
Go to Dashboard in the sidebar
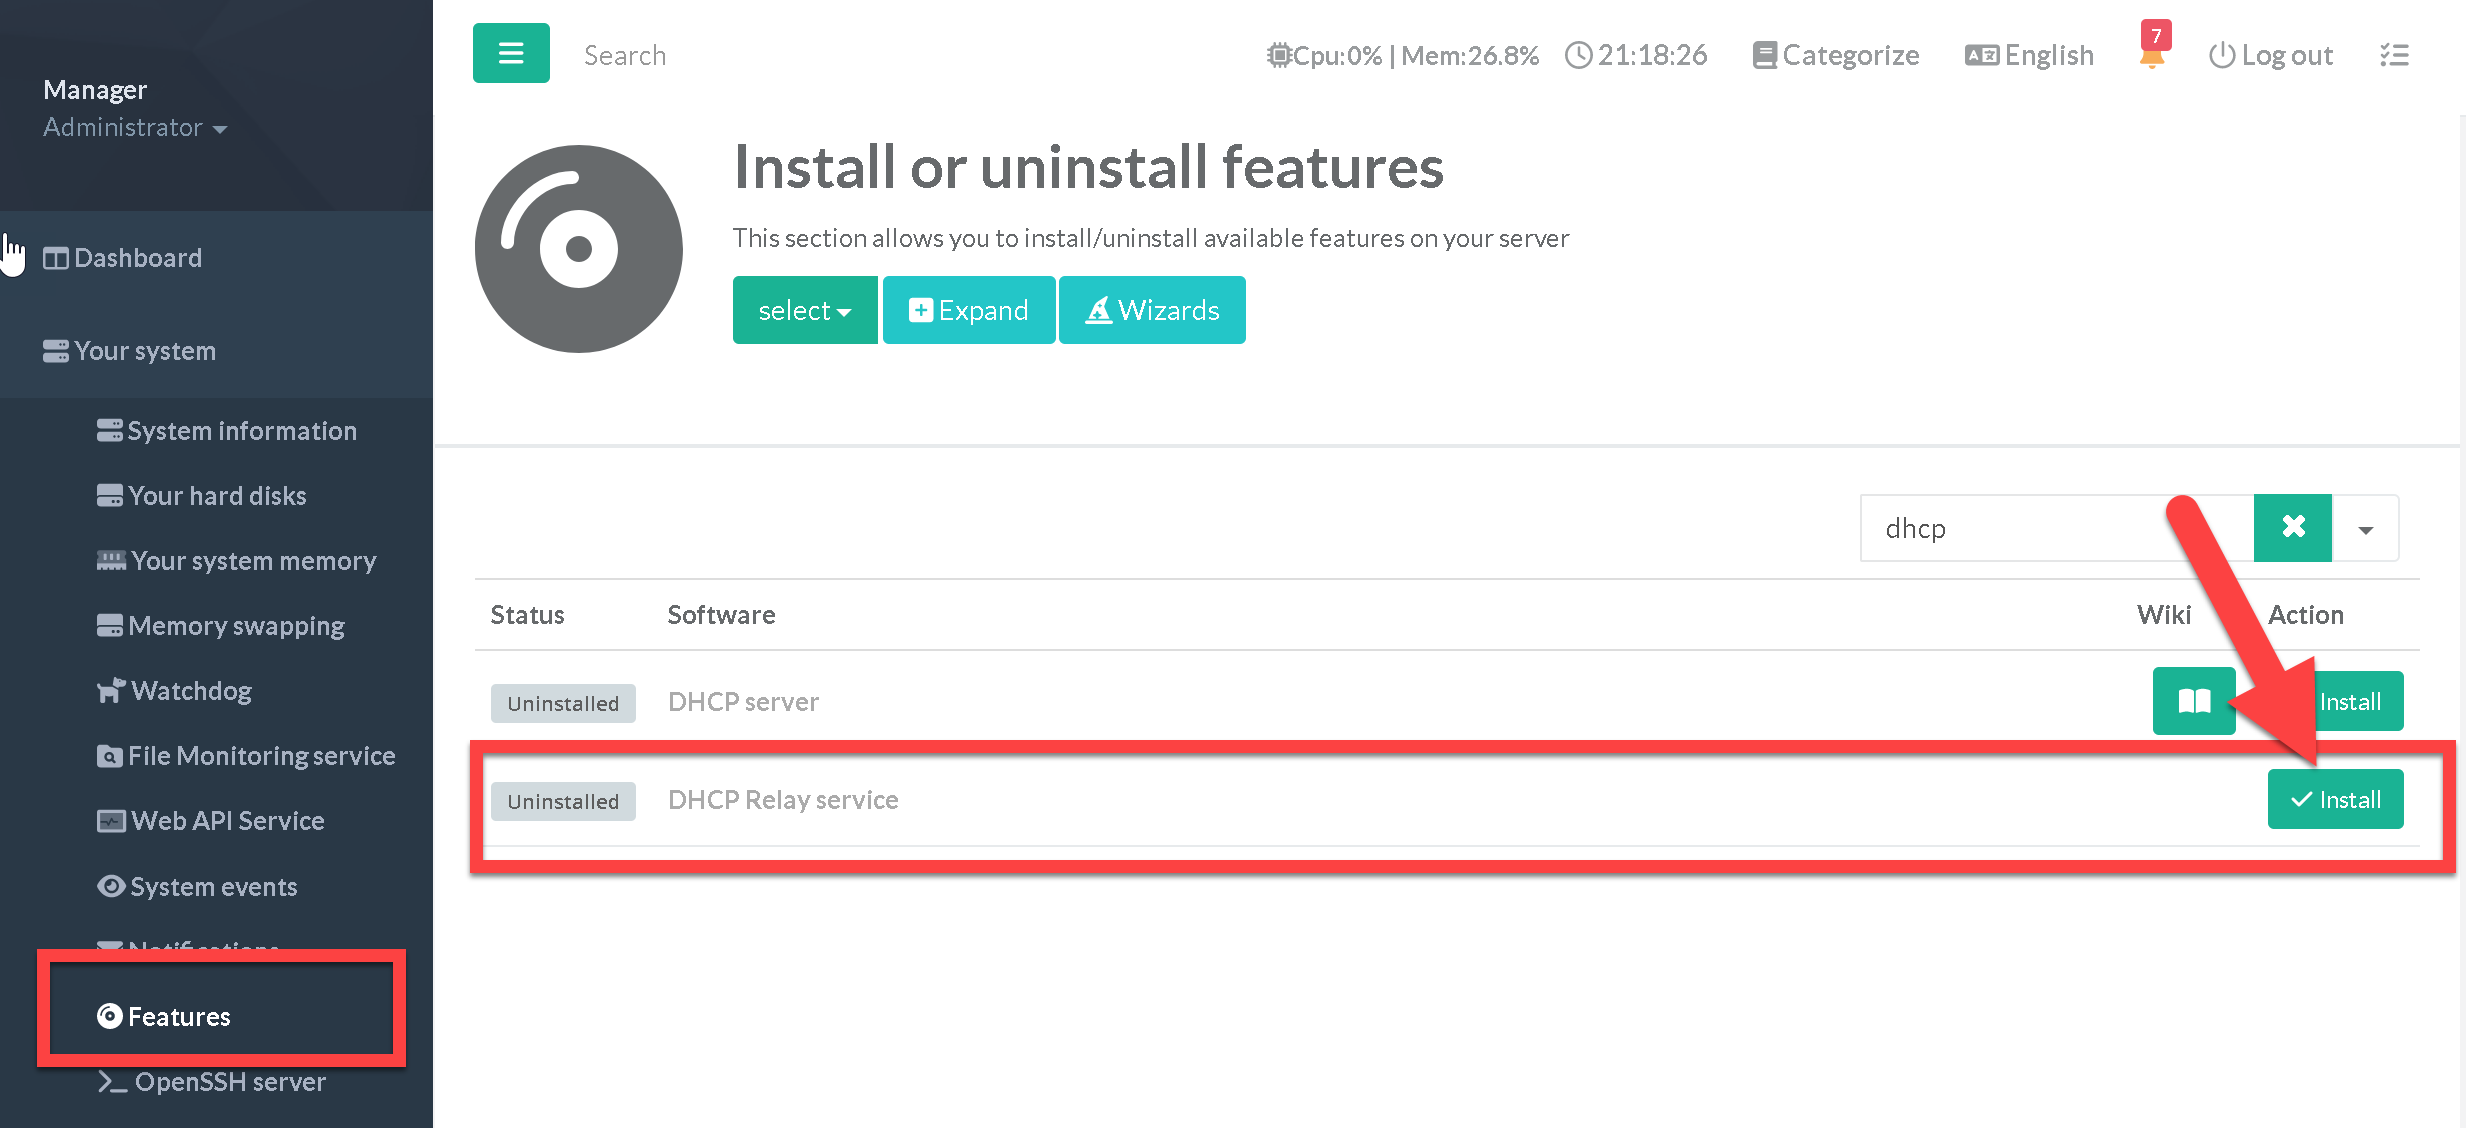[x=137, y=258]
